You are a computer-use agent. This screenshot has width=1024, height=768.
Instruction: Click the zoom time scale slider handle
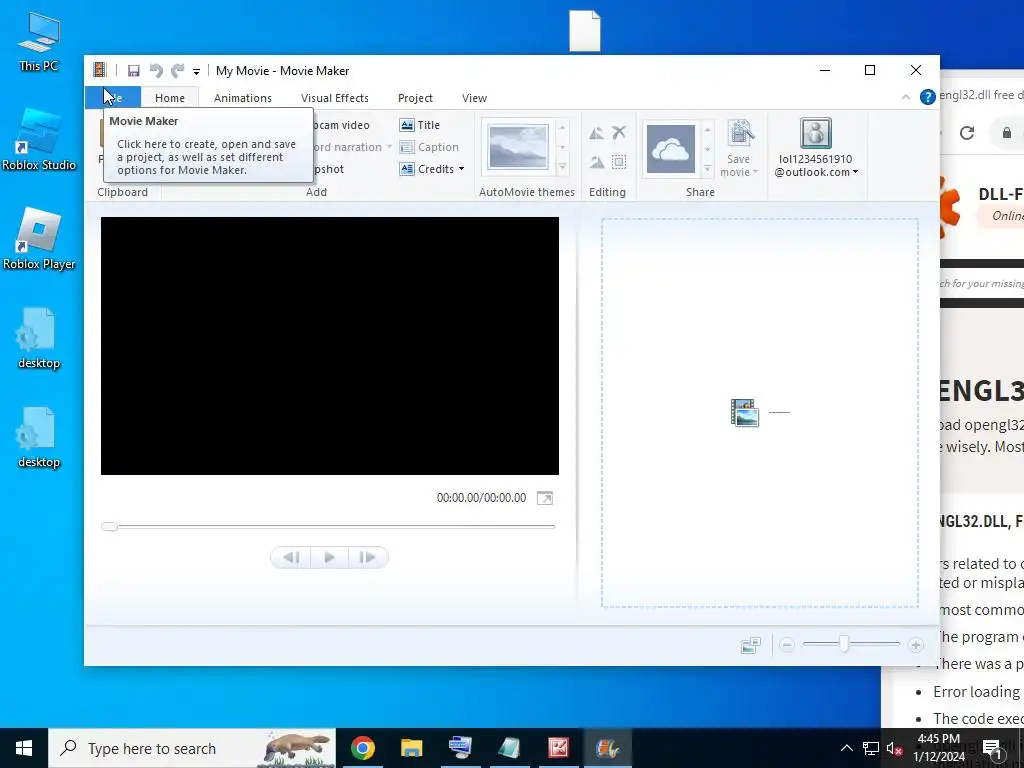click(844, 645)
